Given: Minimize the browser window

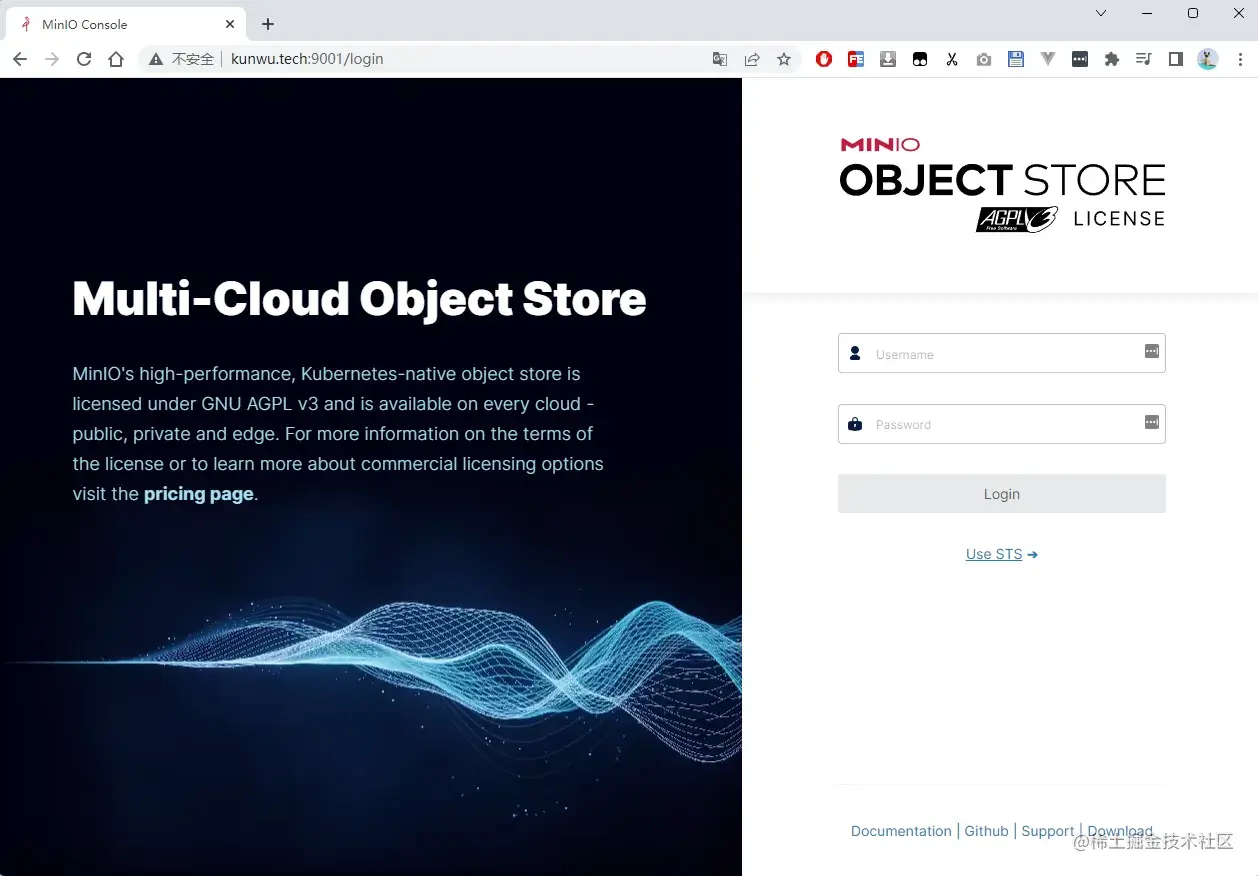Looking at the screenshot, I should click(1147, 13).
